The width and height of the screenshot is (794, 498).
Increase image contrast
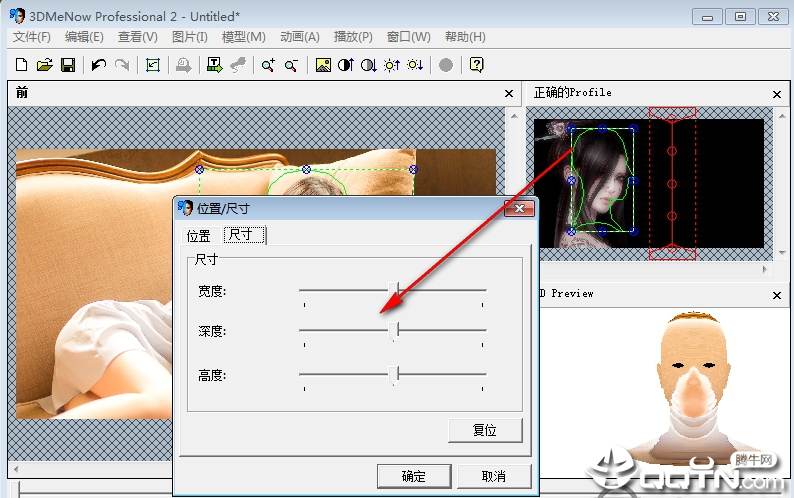coord(346,65)
